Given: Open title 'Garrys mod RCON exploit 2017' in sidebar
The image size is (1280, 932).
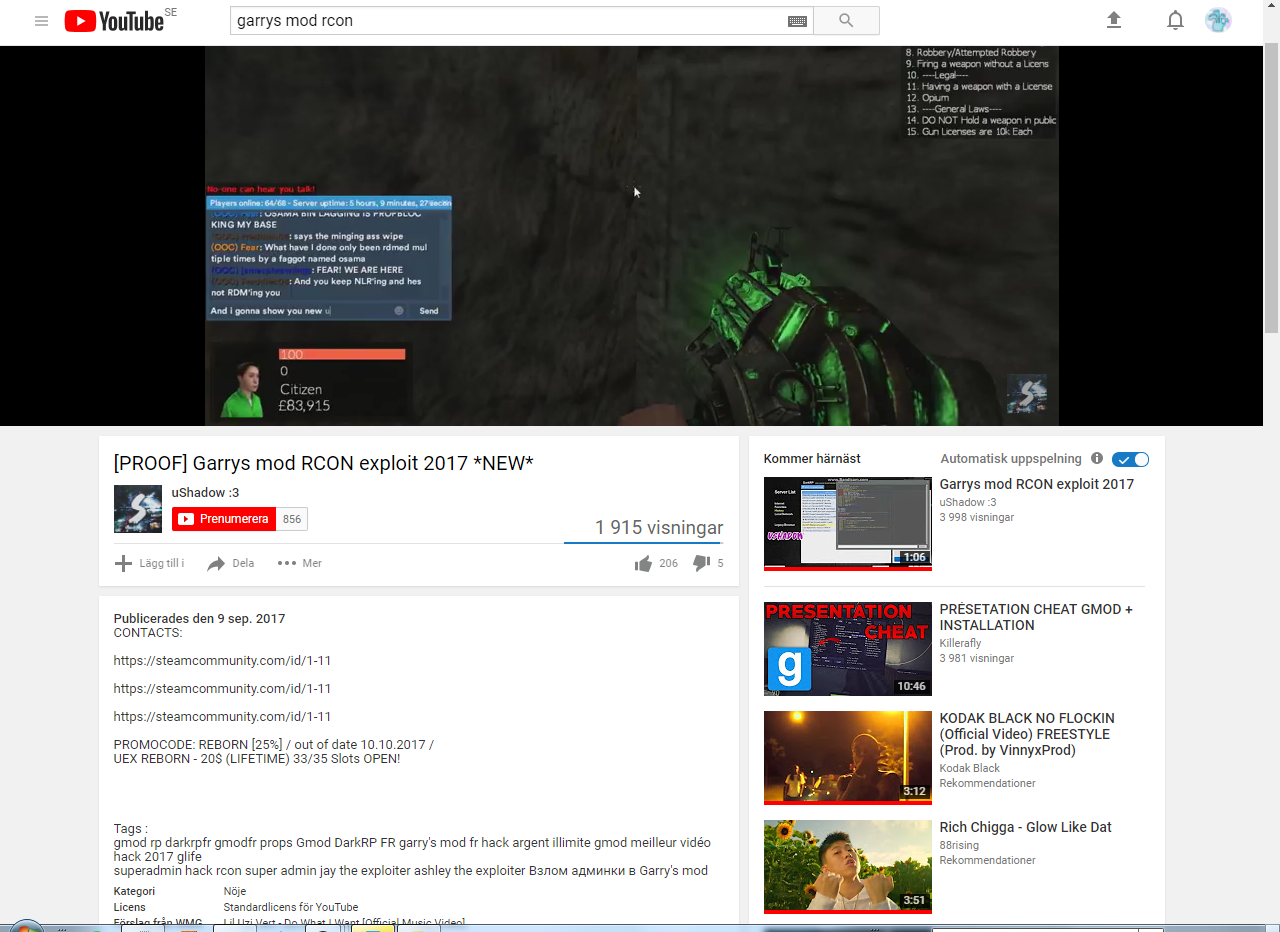Looking at the screenshot, I should [1037, 484].
